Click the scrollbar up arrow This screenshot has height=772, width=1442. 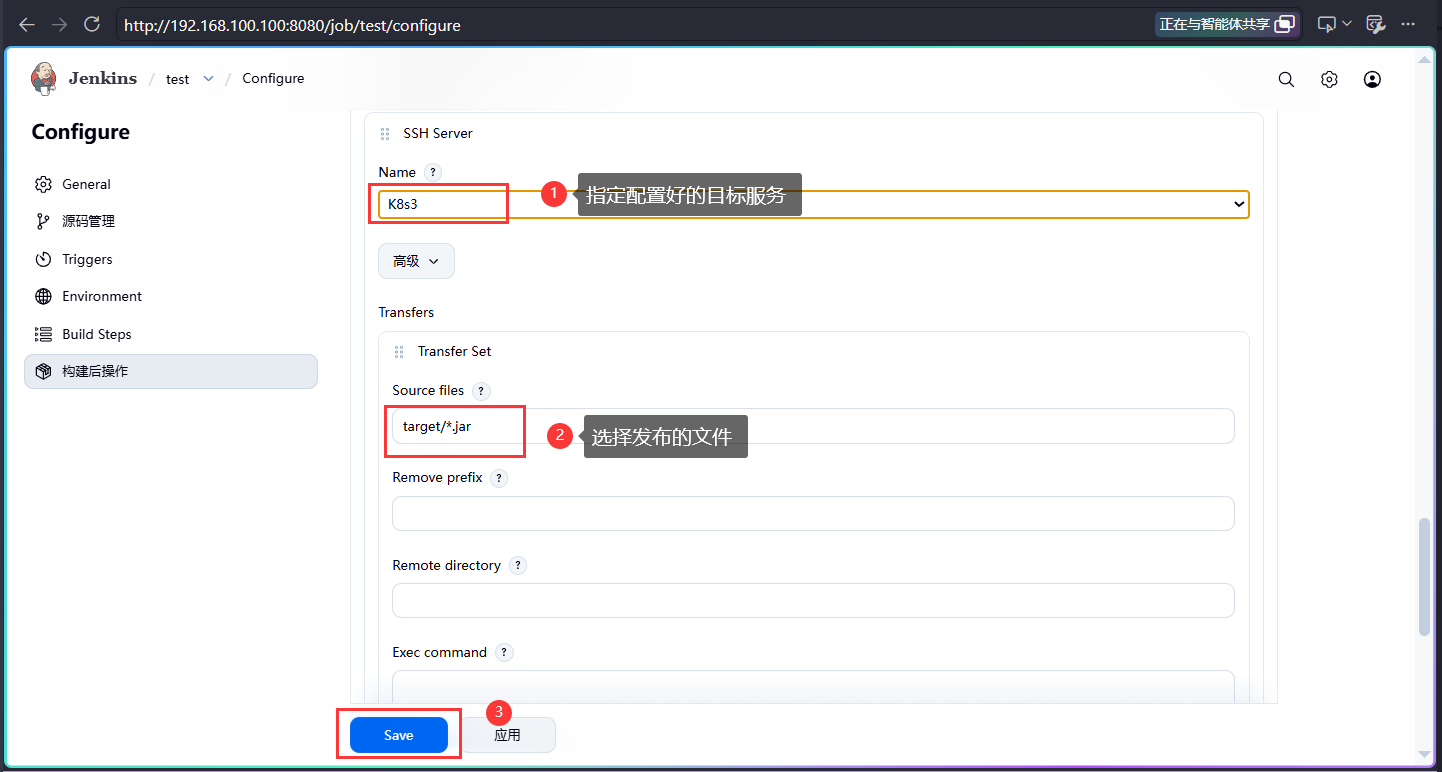click(x=1425, y=59)
